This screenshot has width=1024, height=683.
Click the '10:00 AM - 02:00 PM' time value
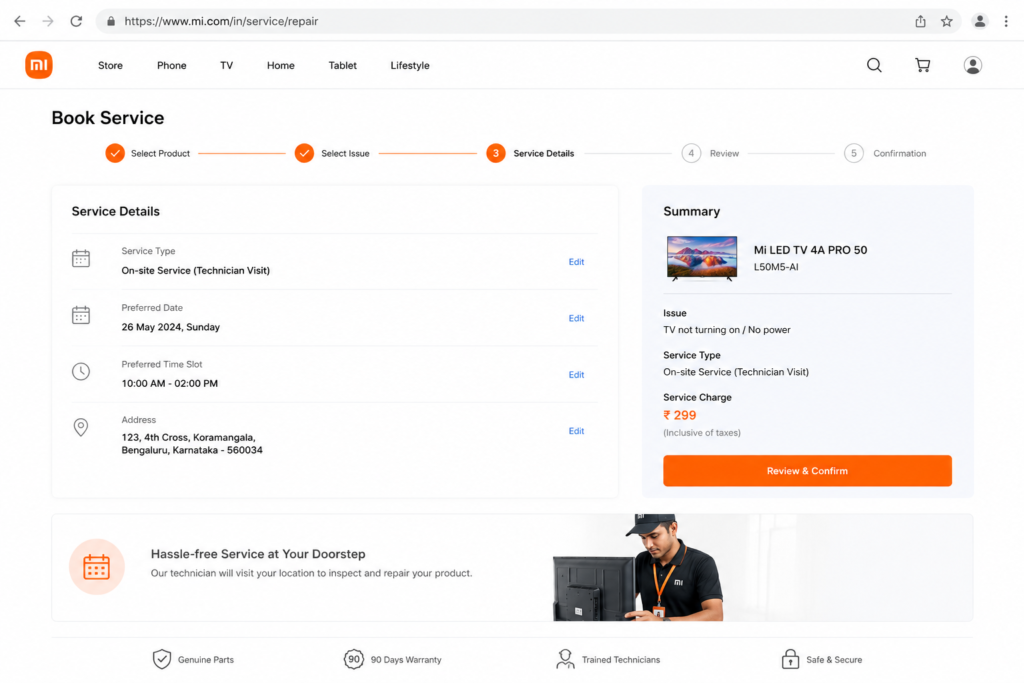click(170, 384)
